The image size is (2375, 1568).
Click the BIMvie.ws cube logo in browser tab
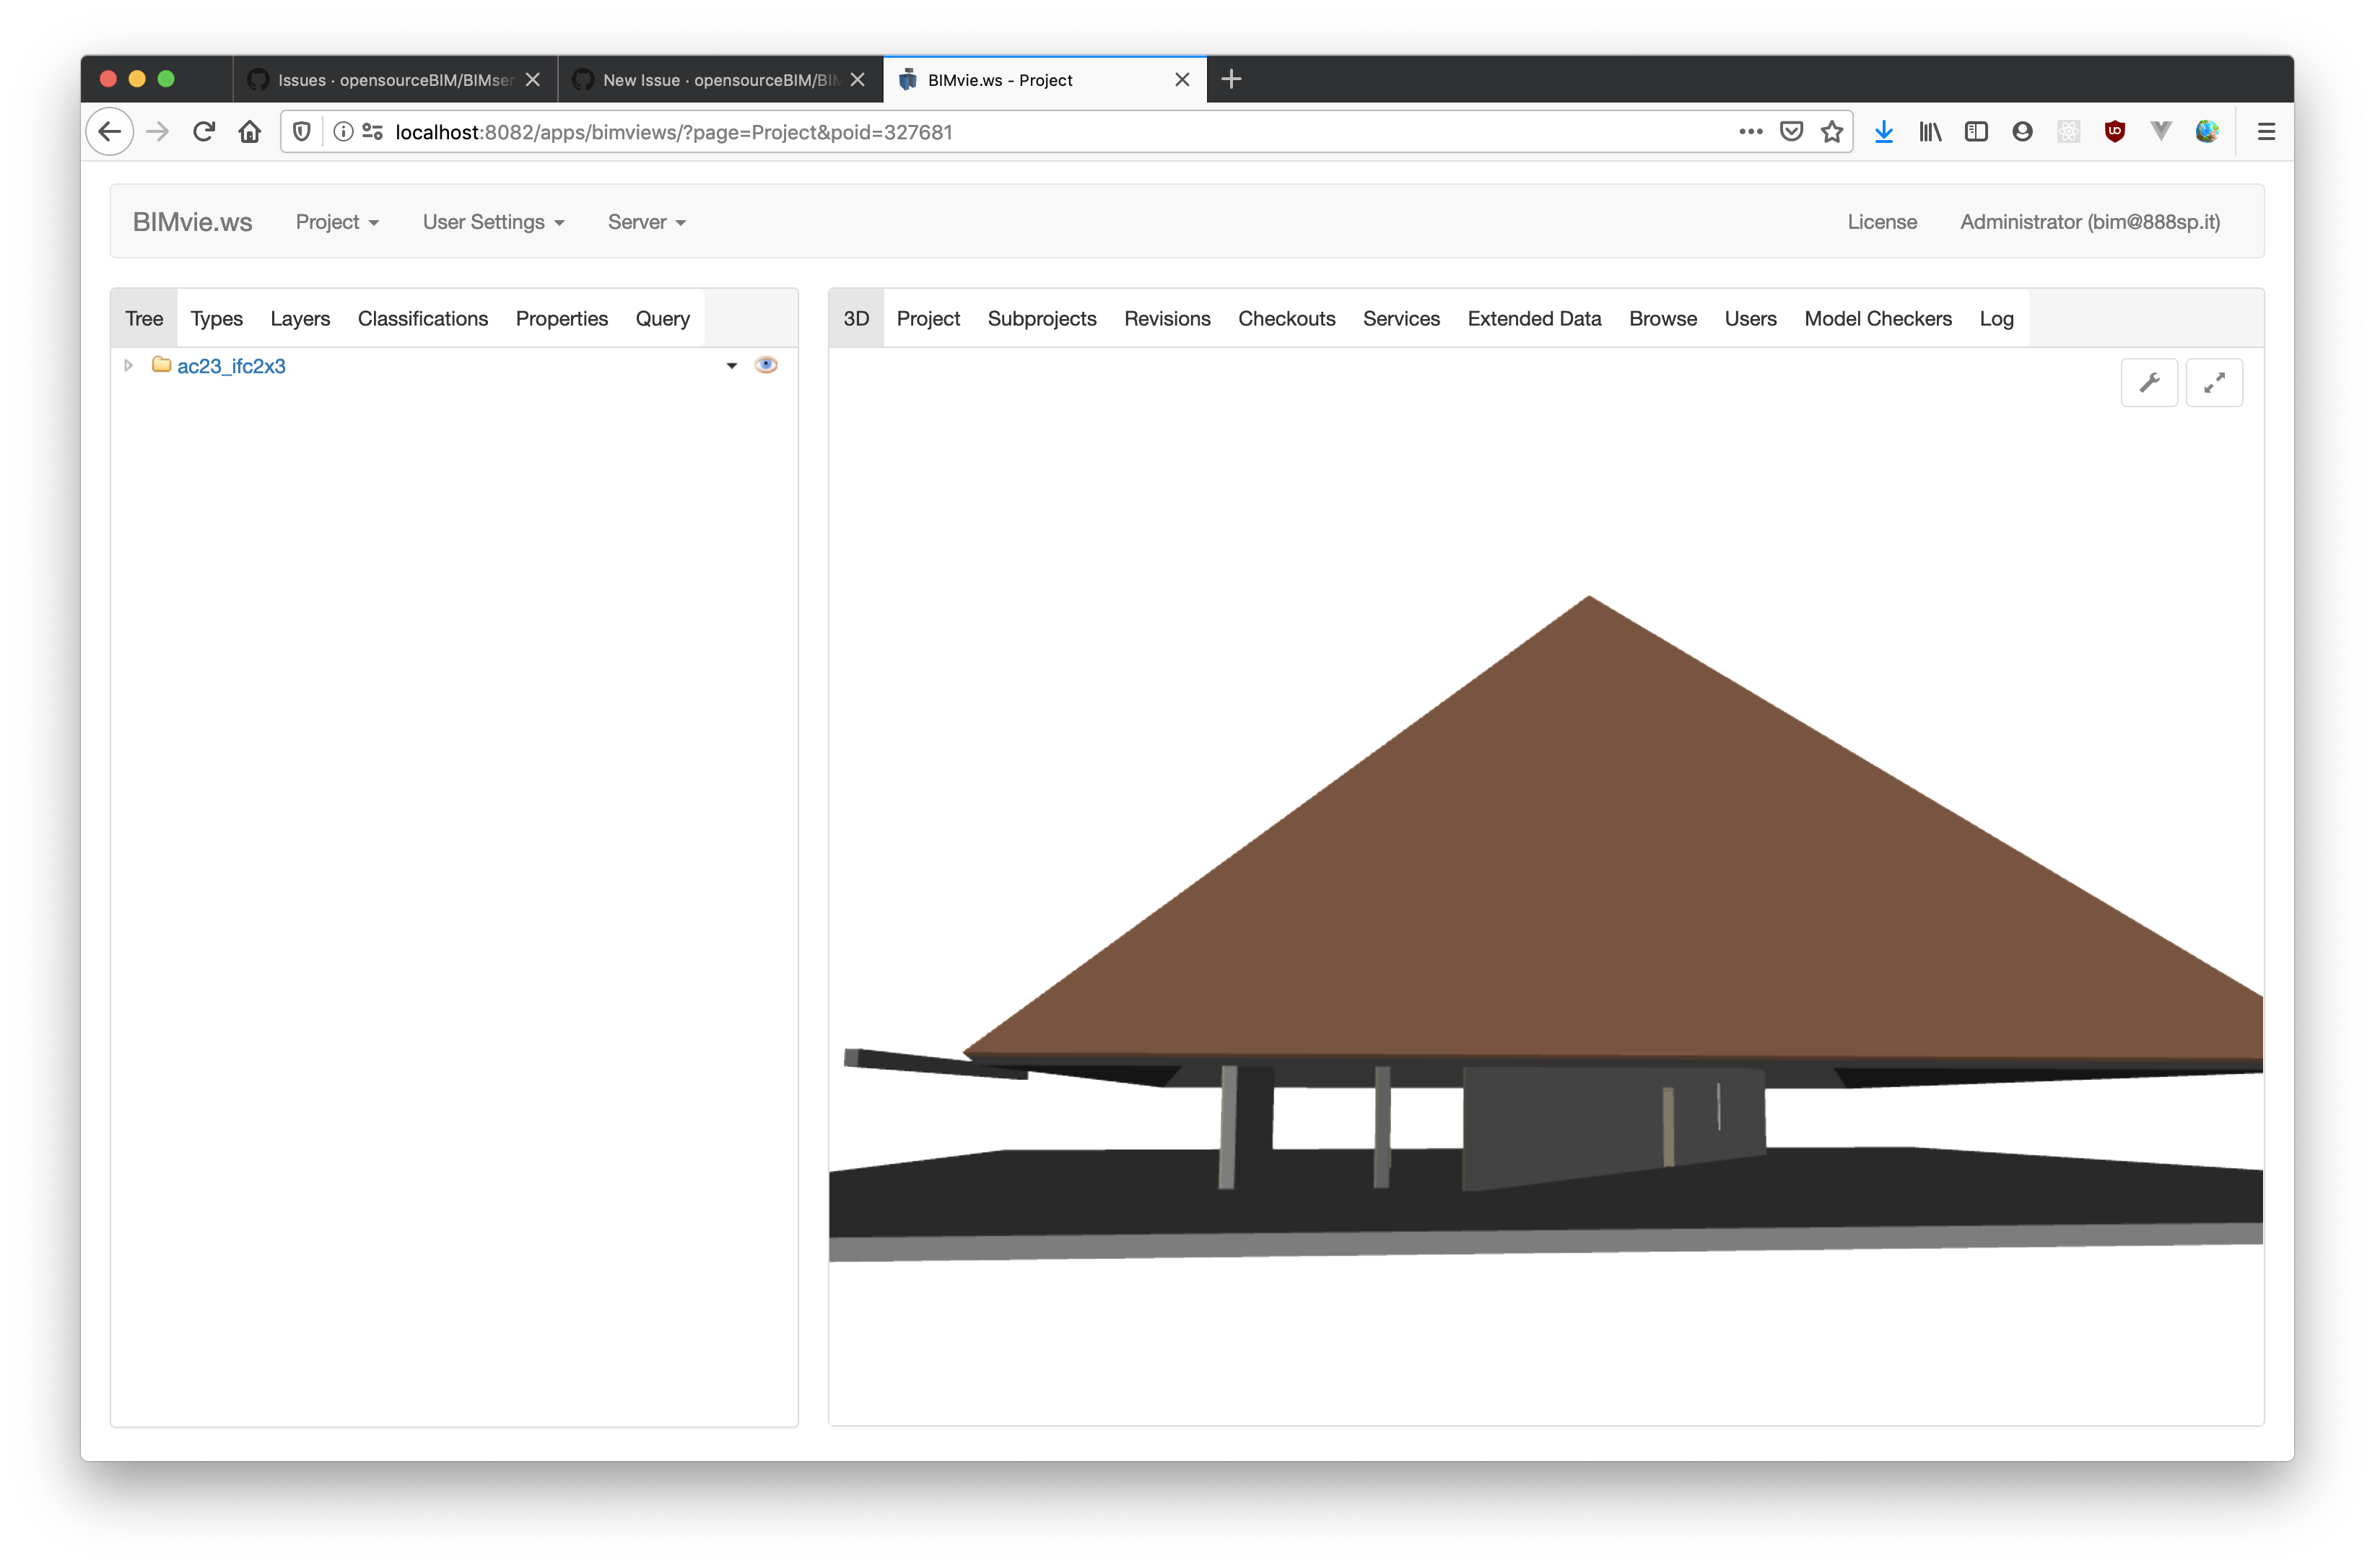[x=908, y=79]
